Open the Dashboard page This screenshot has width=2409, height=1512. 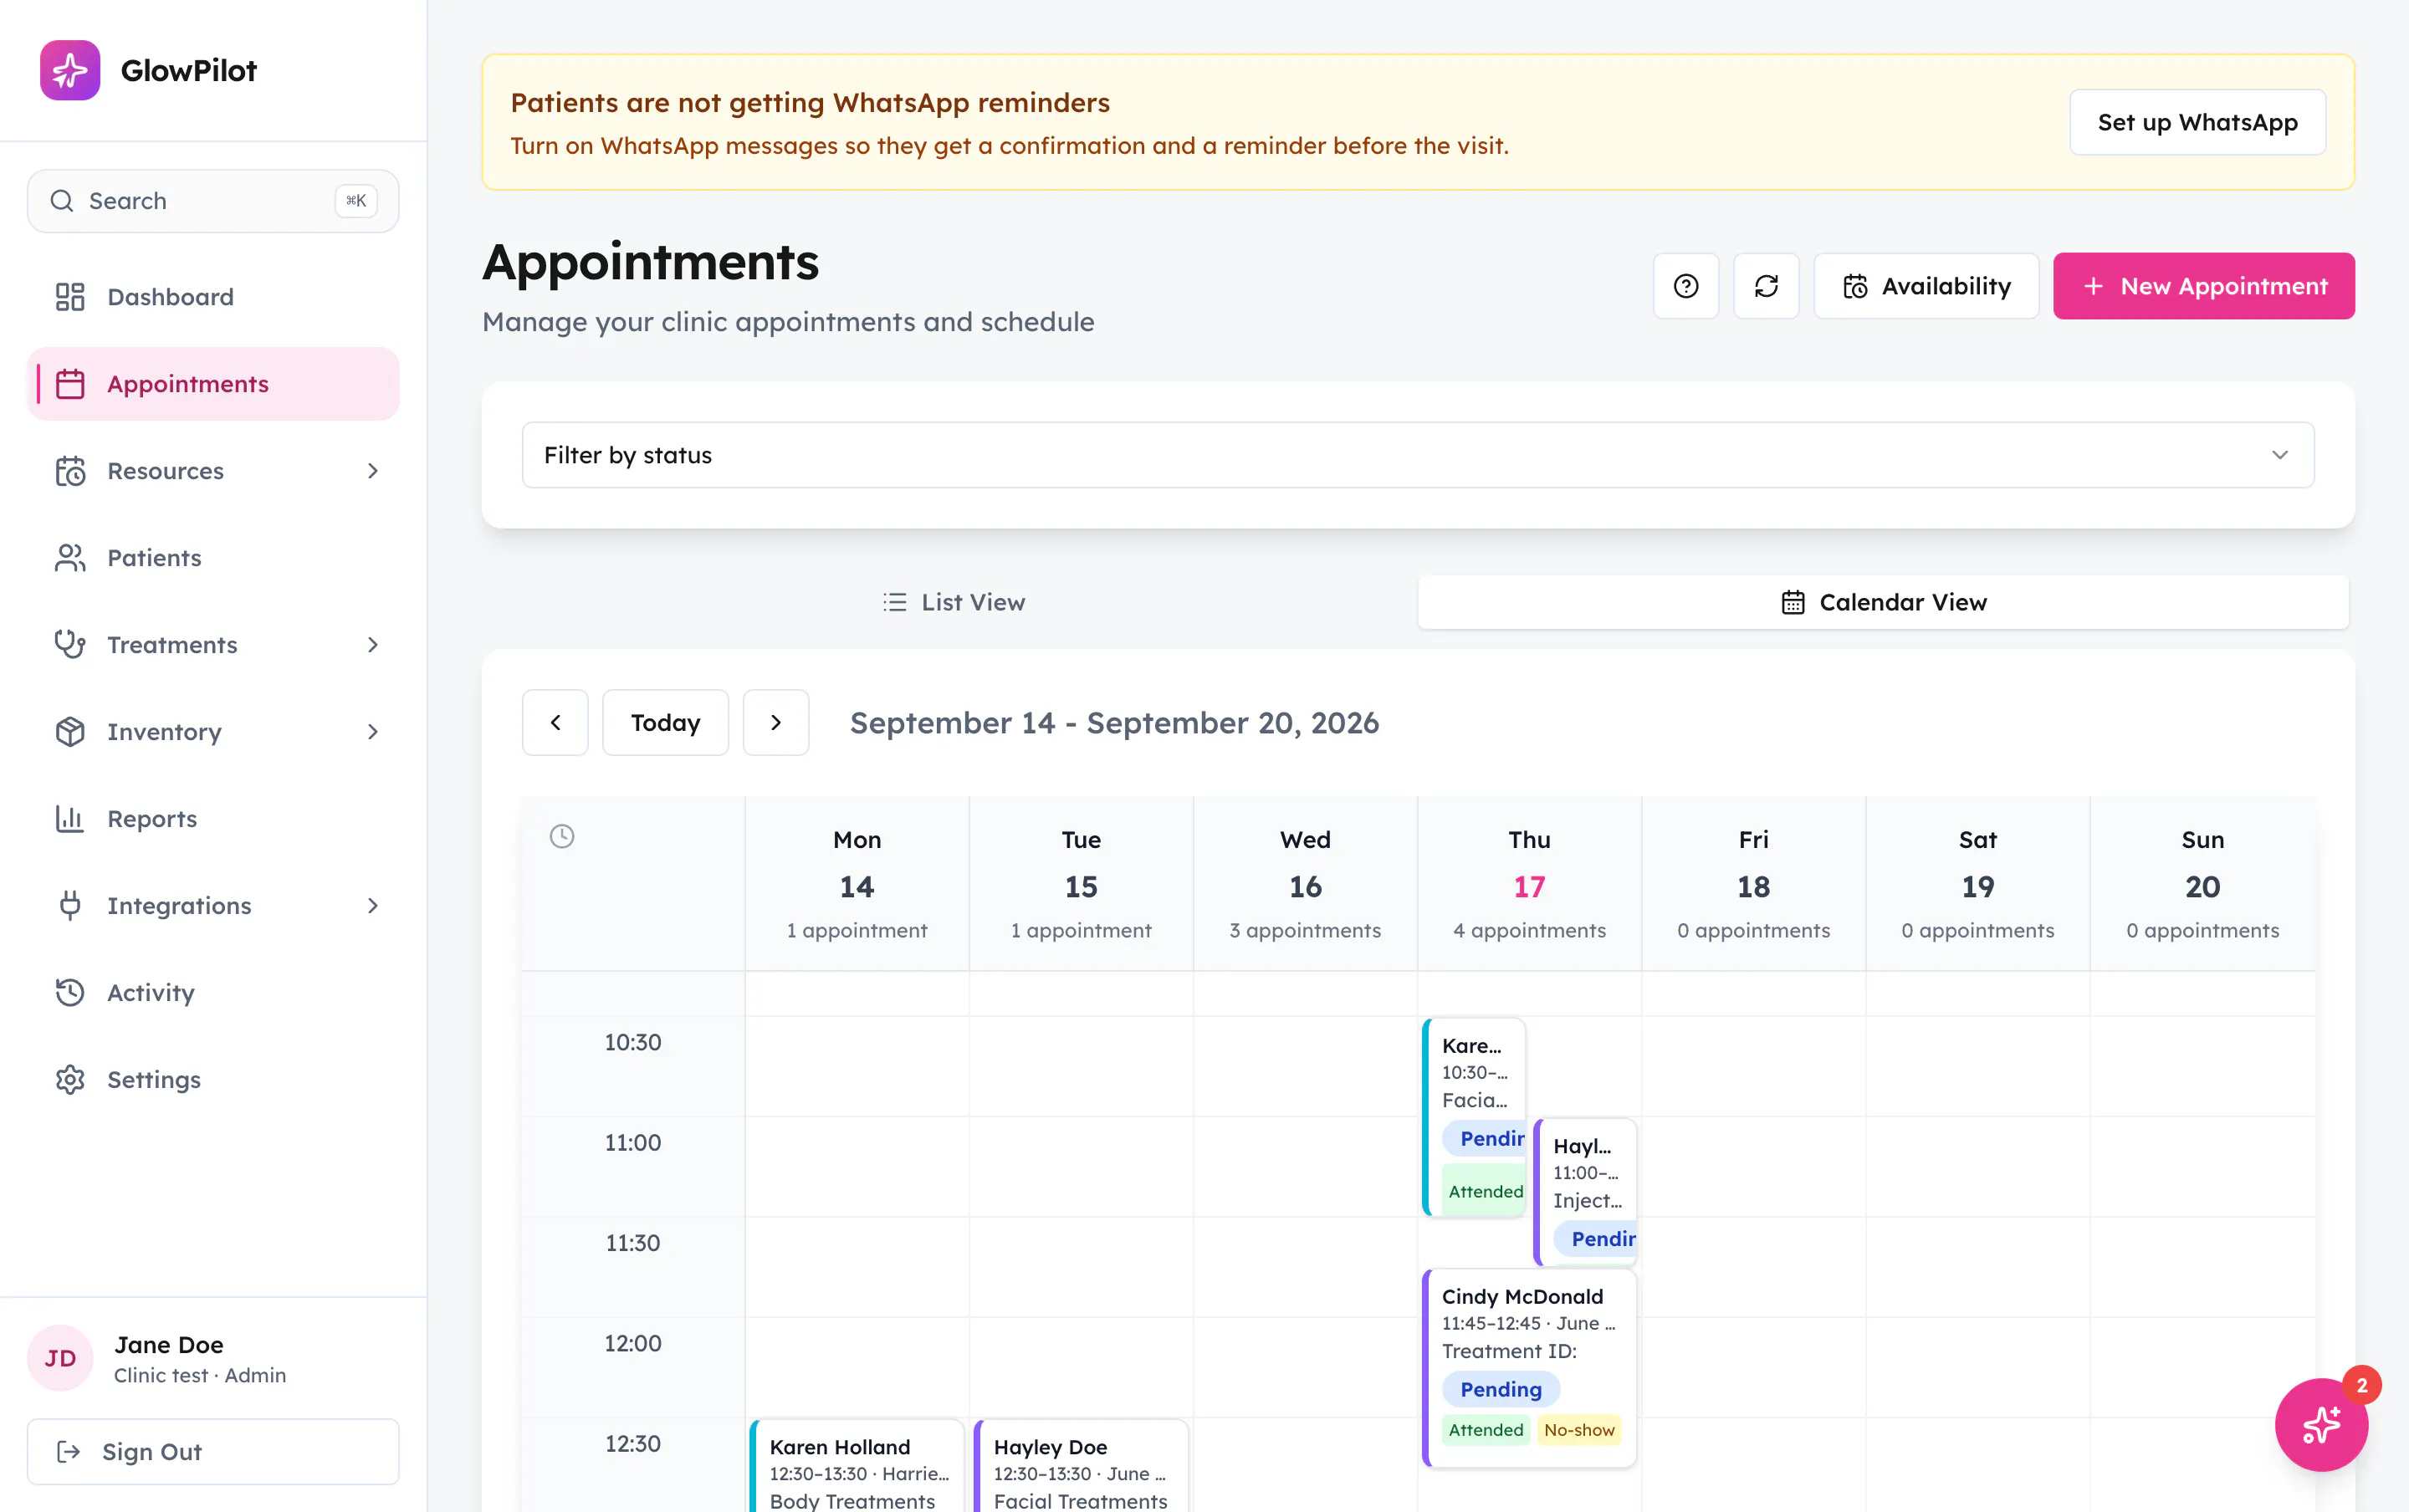pos(213,297)
